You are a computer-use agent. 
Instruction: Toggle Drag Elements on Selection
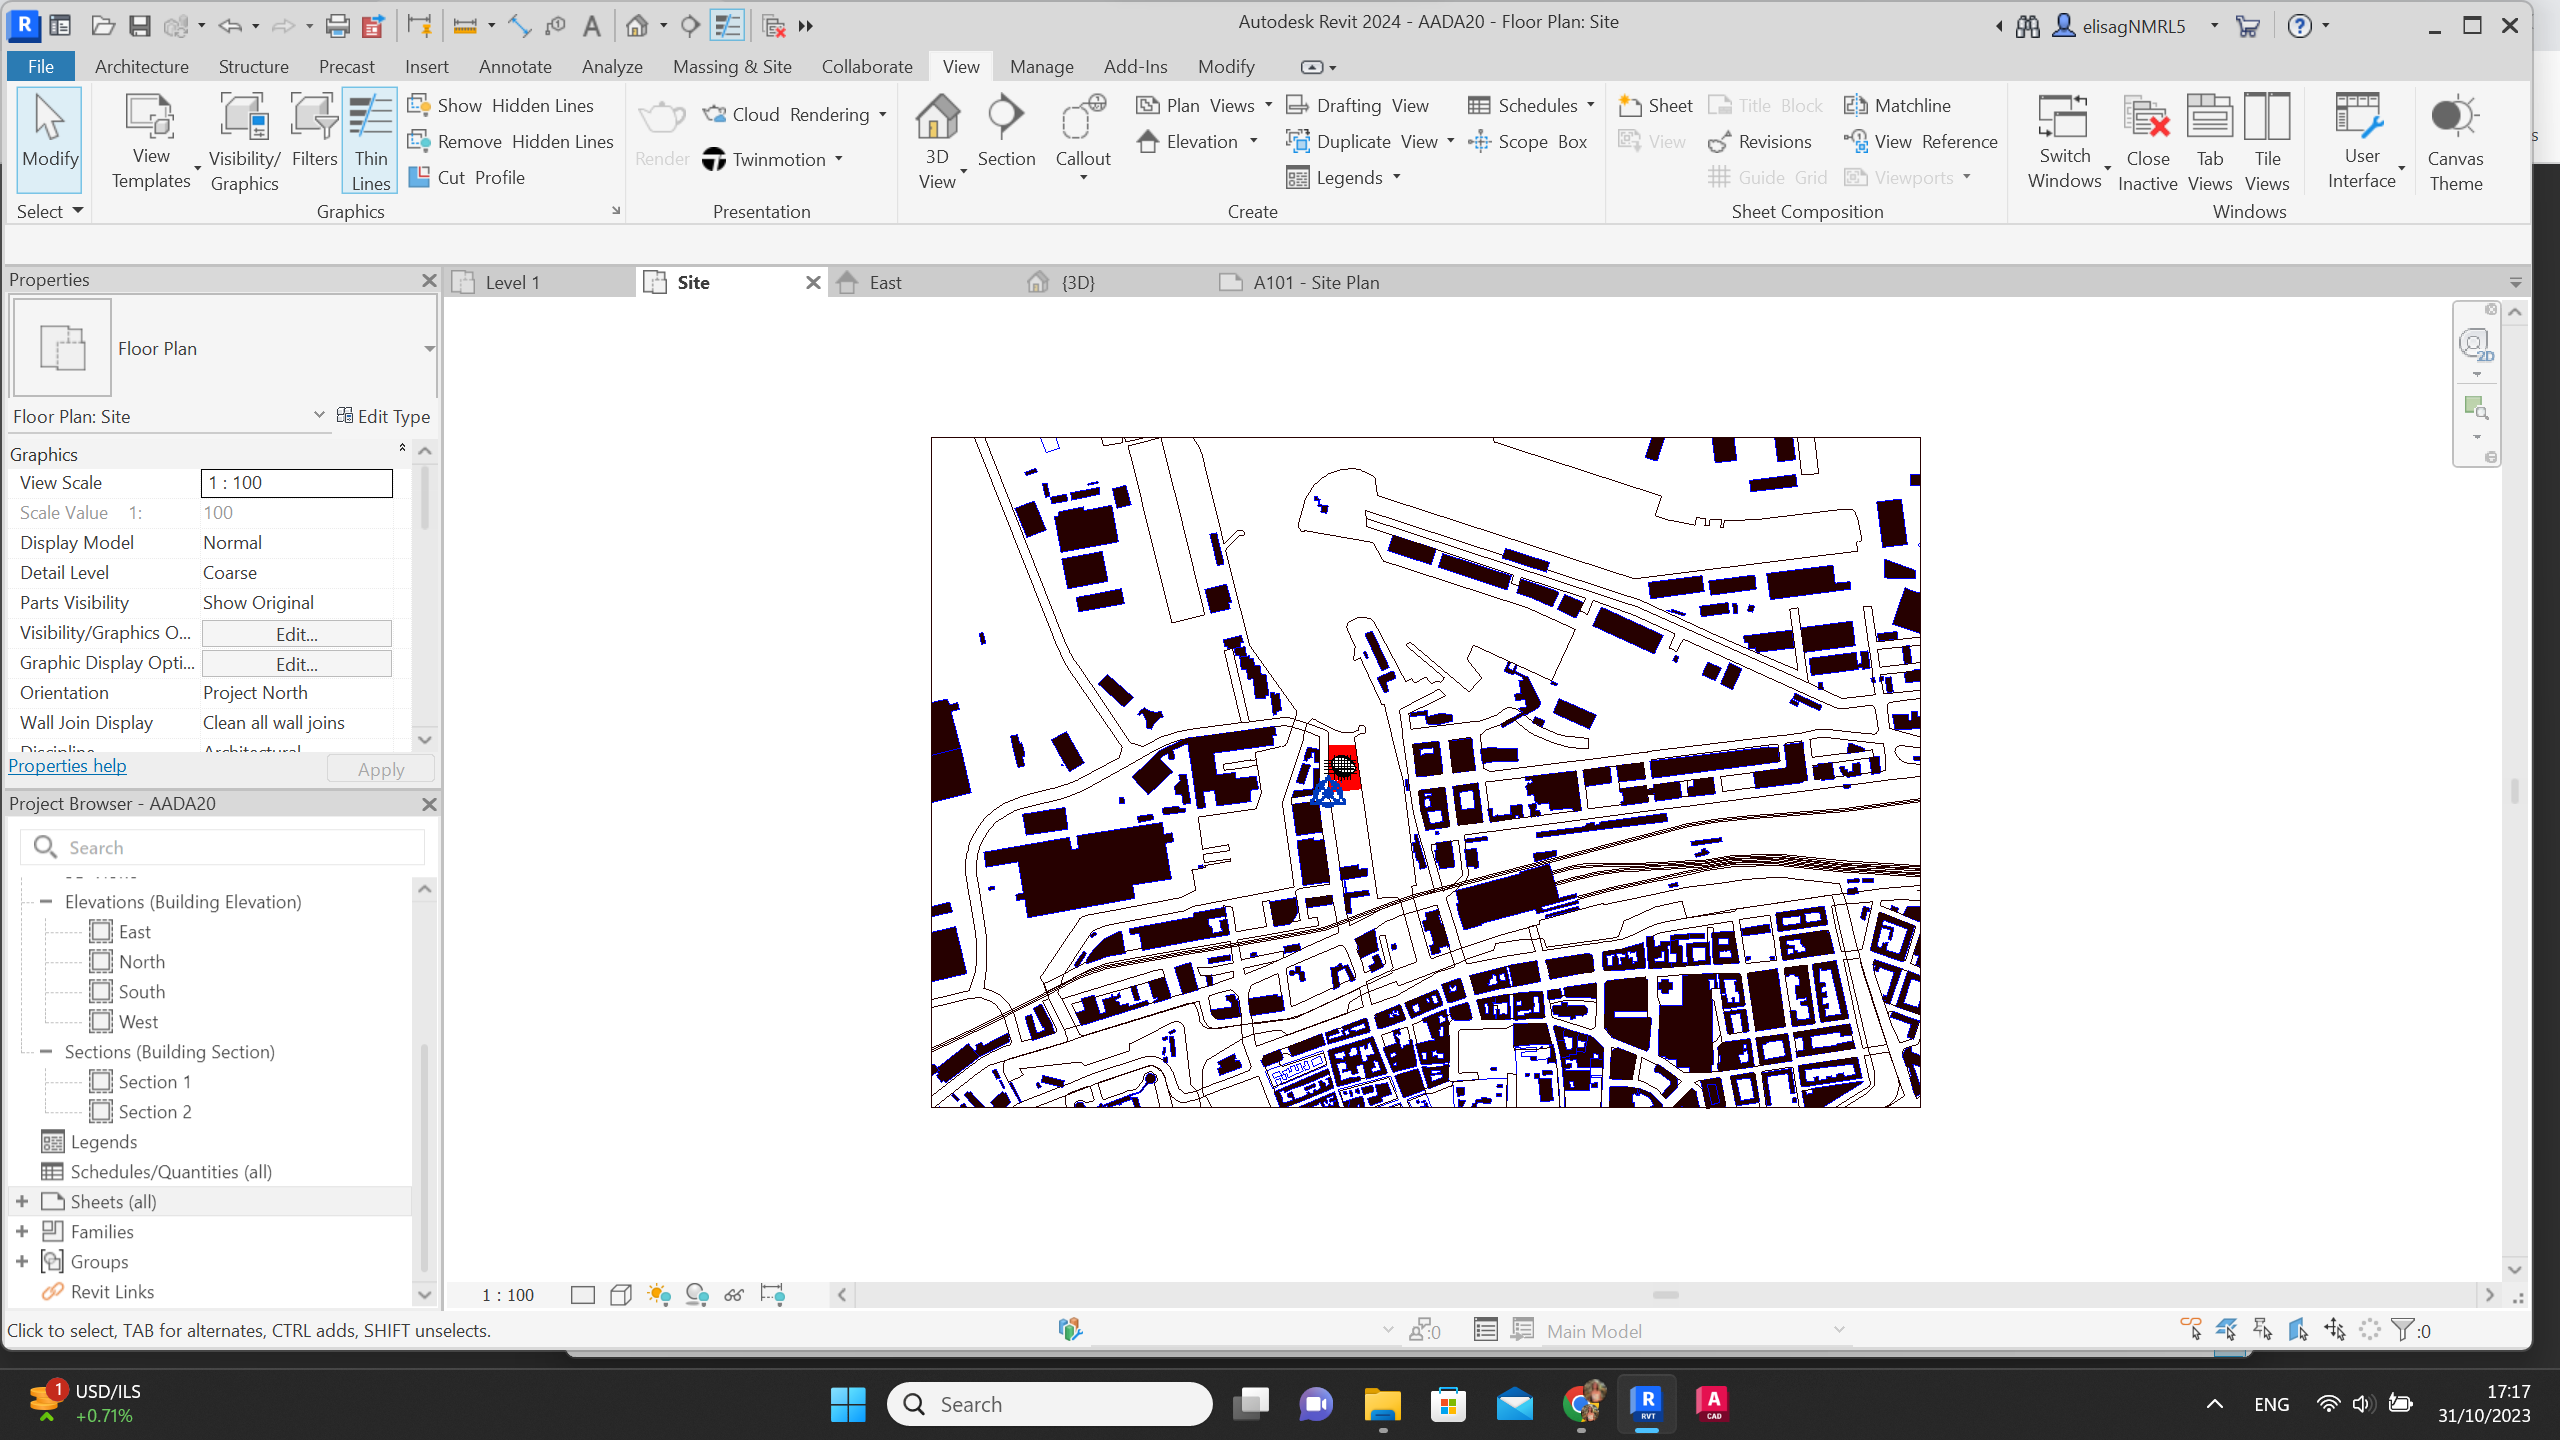(2334, 1330)
